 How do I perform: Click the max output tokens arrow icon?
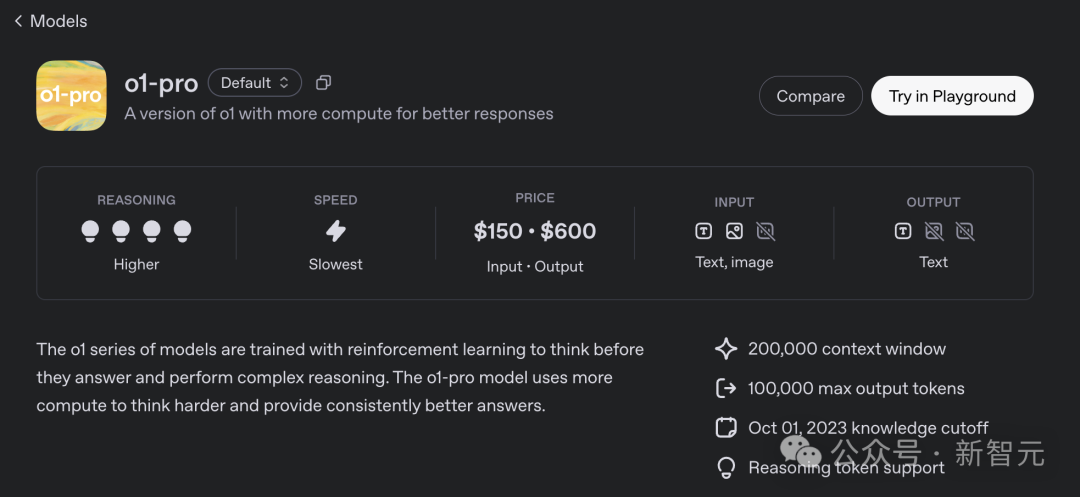(726, 388)
